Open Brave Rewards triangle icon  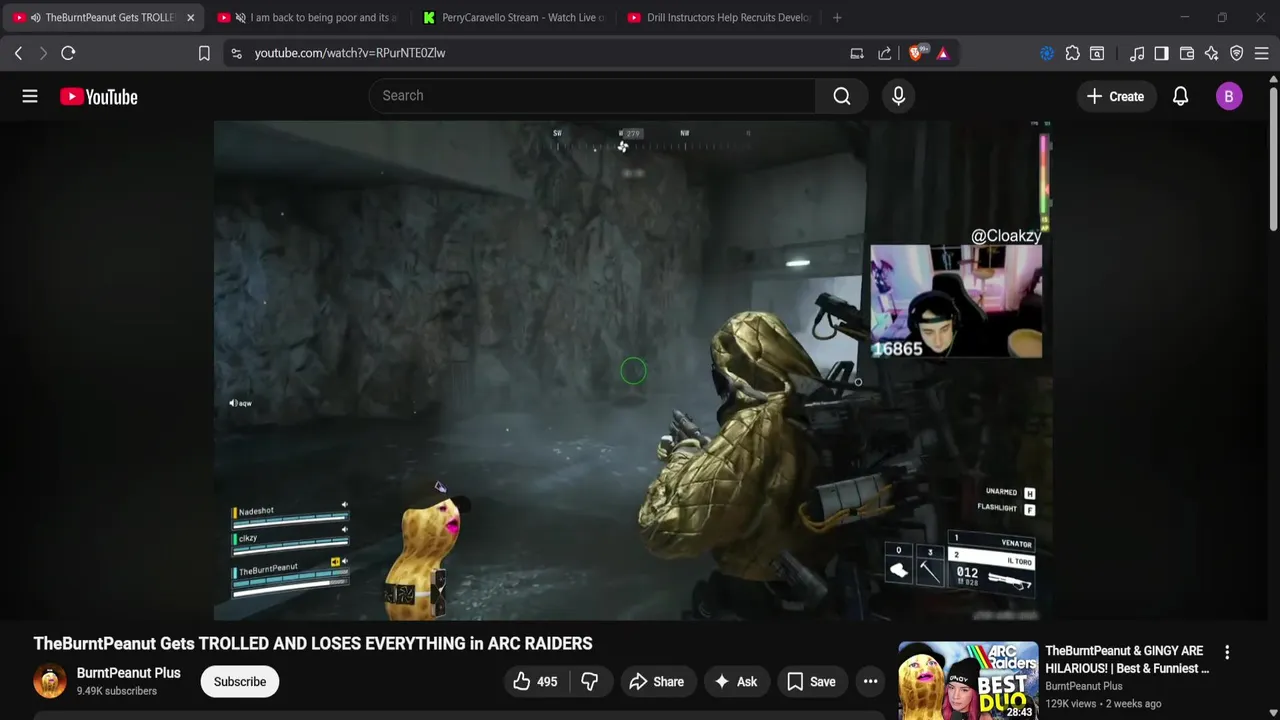point(943,53)
